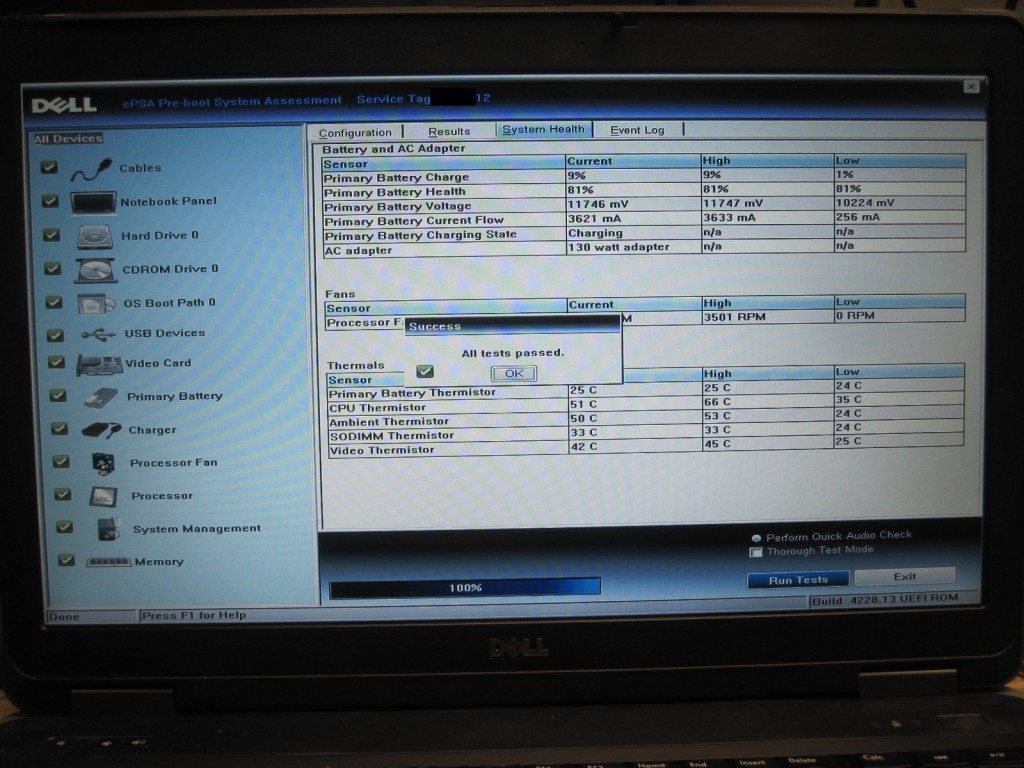Select the Charger icon
1024x768 pixels.
(x=102, y=430)
